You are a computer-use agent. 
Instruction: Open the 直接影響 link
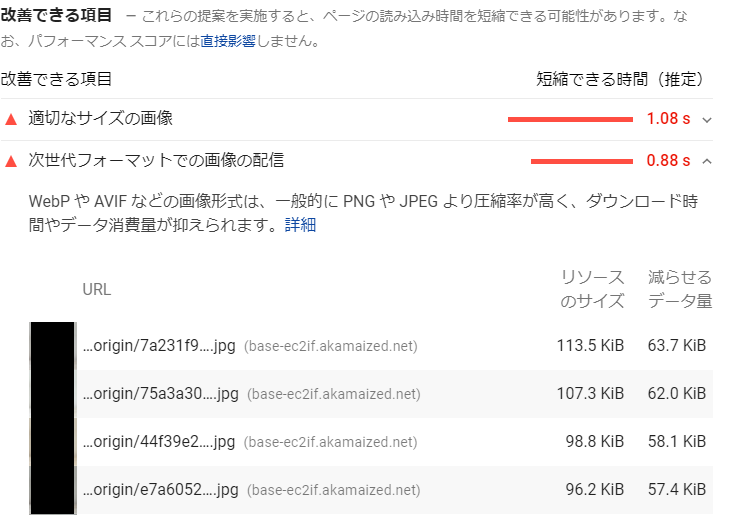[x=228, y=41]
